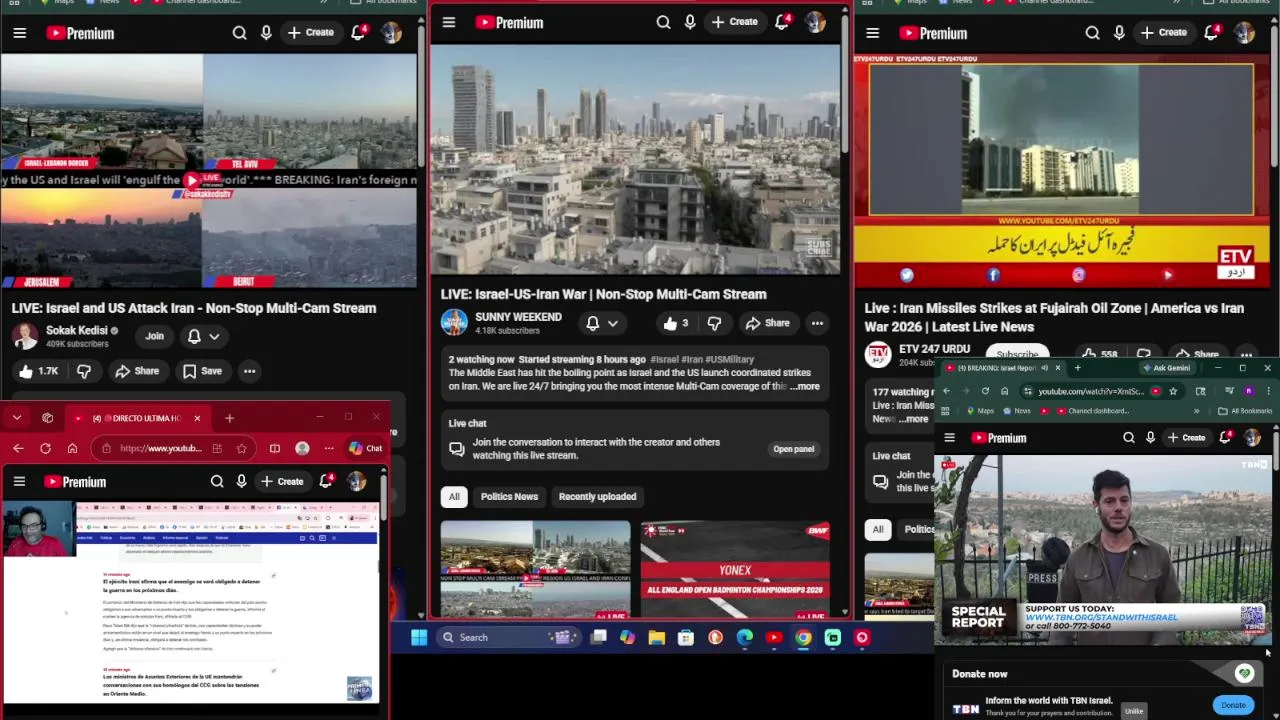Click Create button in SUNNY WEEKEND window header

pyautogui.click(x=735, y=22)
